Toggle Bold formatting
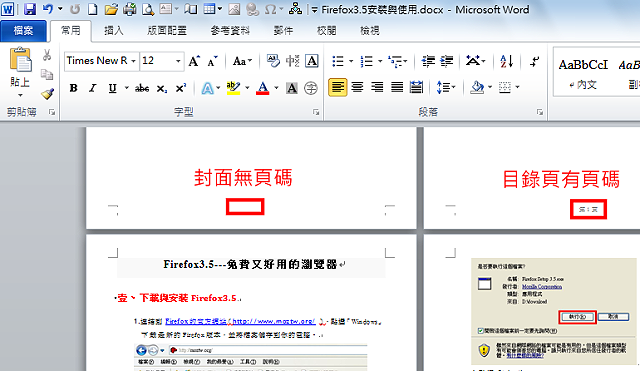Viewport: 640px width, 371px height. 73,88
